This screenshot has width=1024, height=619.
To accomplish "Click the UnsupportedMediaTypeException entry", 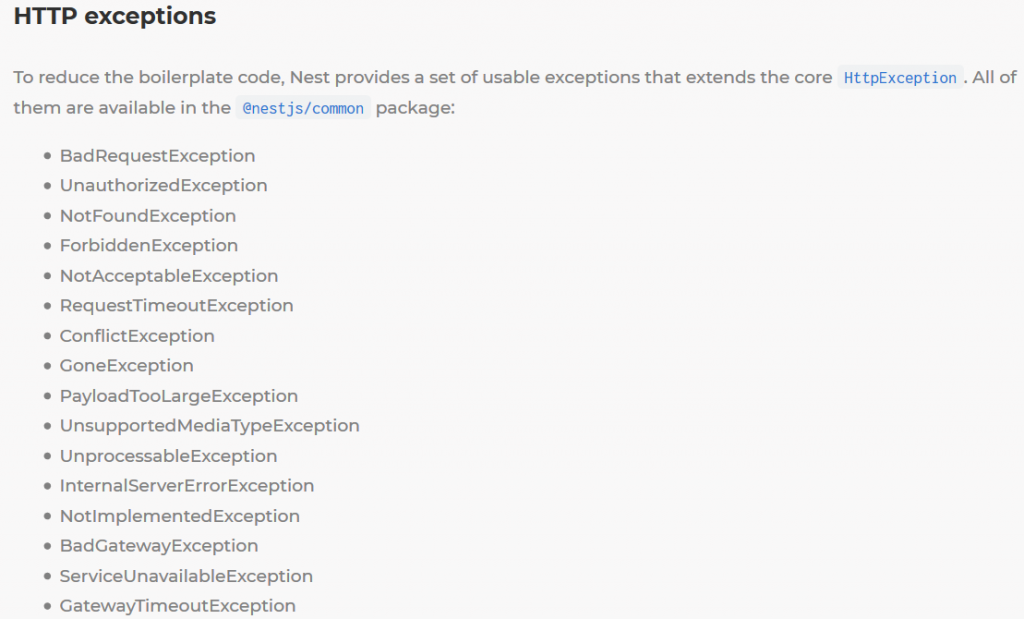I will point(209,426).
